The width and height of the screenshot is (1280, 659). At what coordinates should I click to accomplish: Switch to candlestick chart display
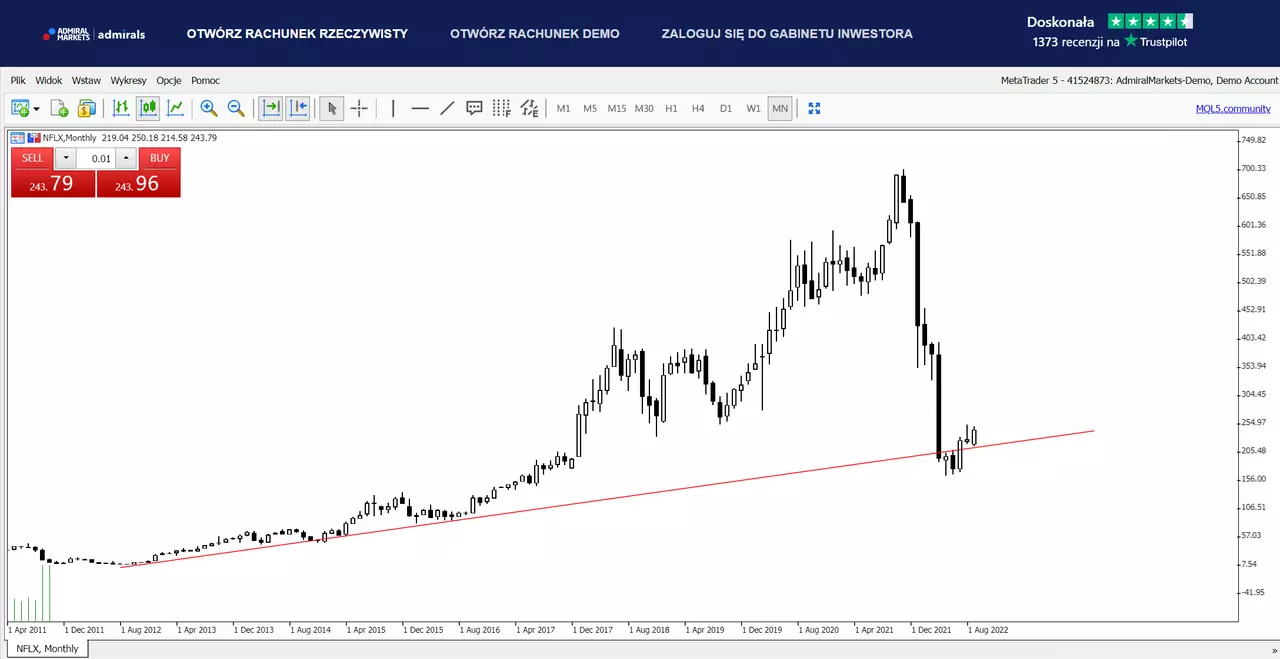coord(148,108)
